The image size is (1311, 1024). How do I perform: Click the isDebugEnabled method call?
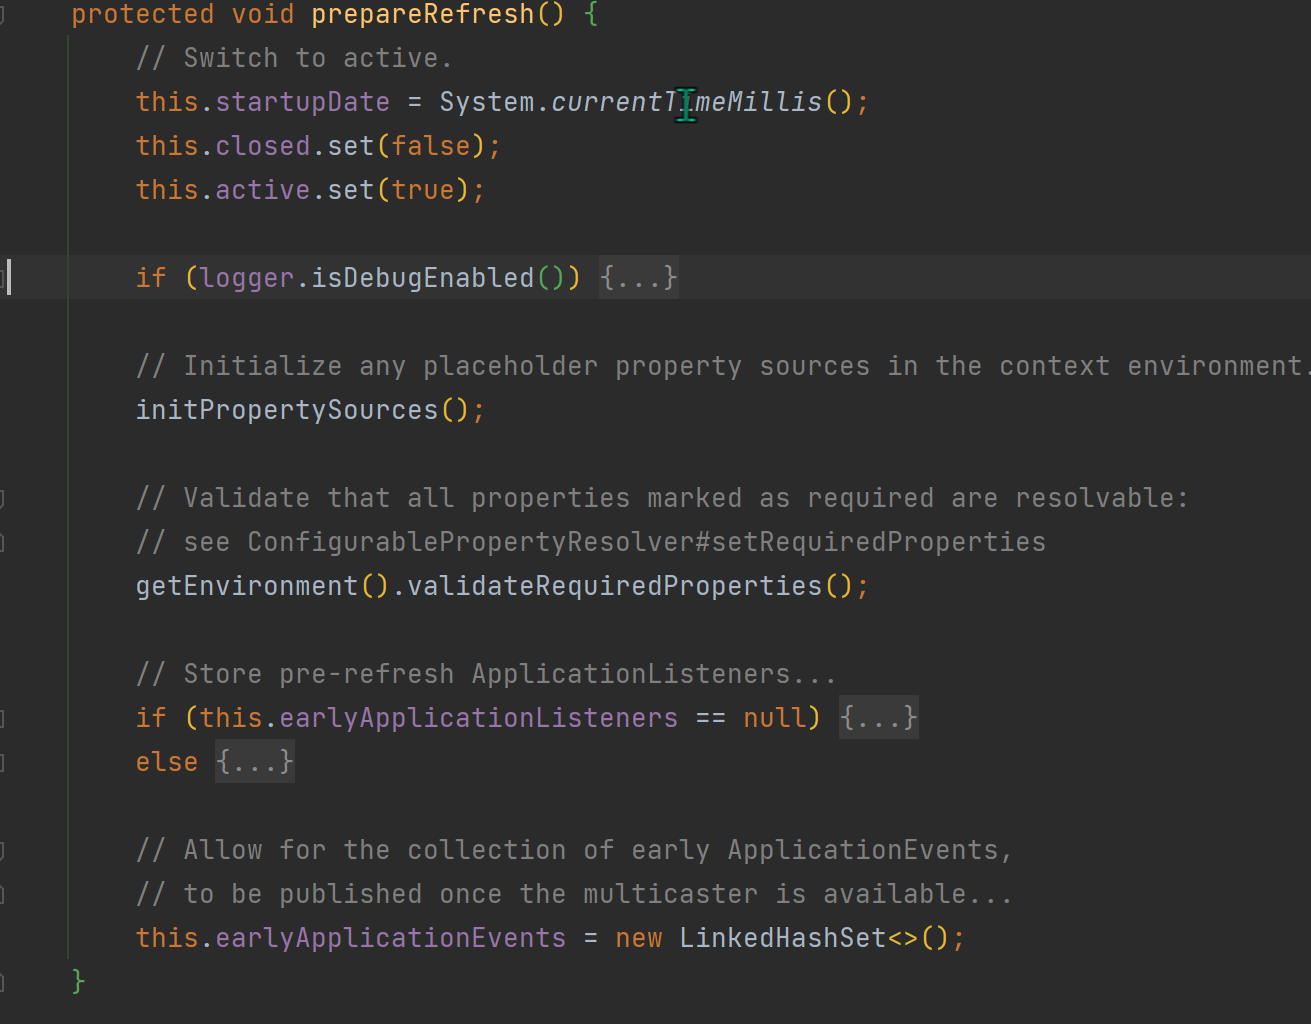coord(423,278)
